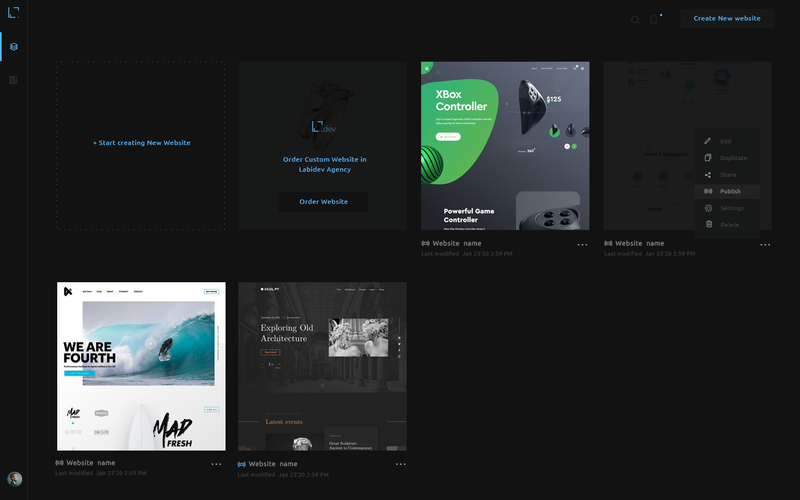Select Duplicate in the context menu

point(732,158)
